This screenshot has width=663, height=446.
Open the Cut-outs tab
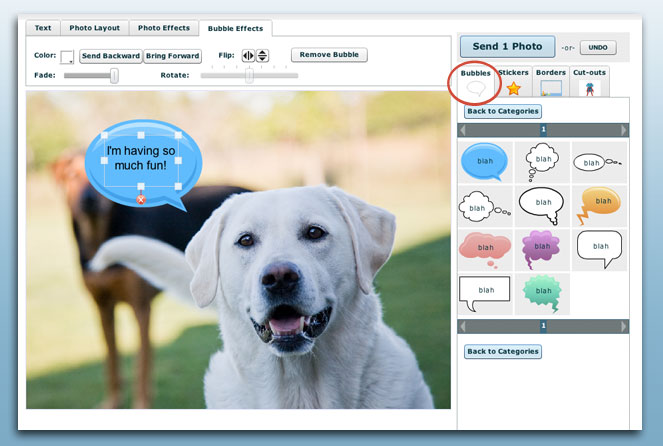click(589, 82)
